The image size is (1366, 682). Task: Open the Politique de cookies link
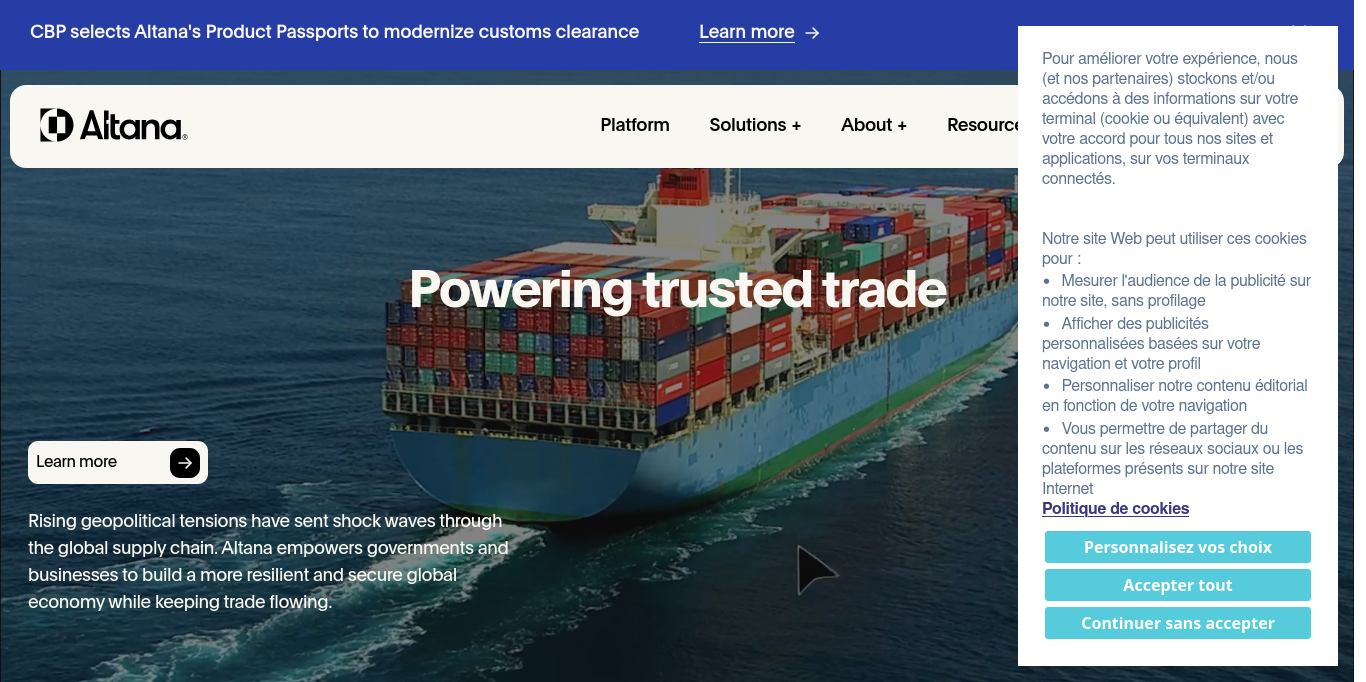pos(1115,508)
